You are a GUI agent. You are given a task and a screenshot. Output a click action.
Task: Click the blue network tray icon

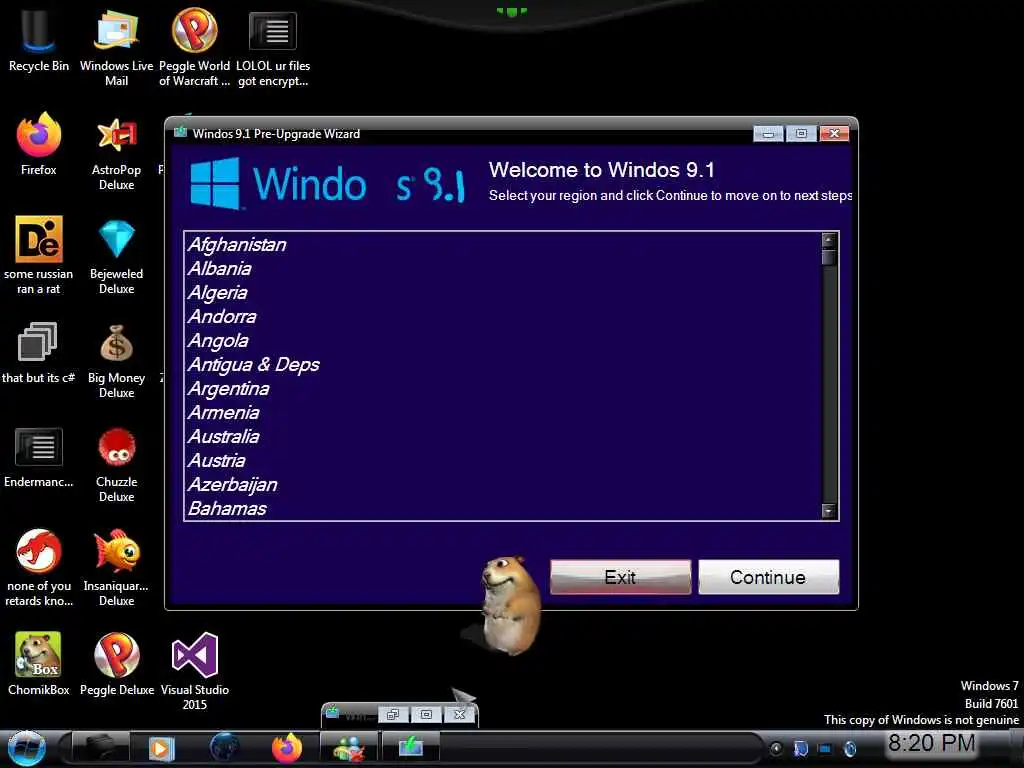click(x=825, y=748)
